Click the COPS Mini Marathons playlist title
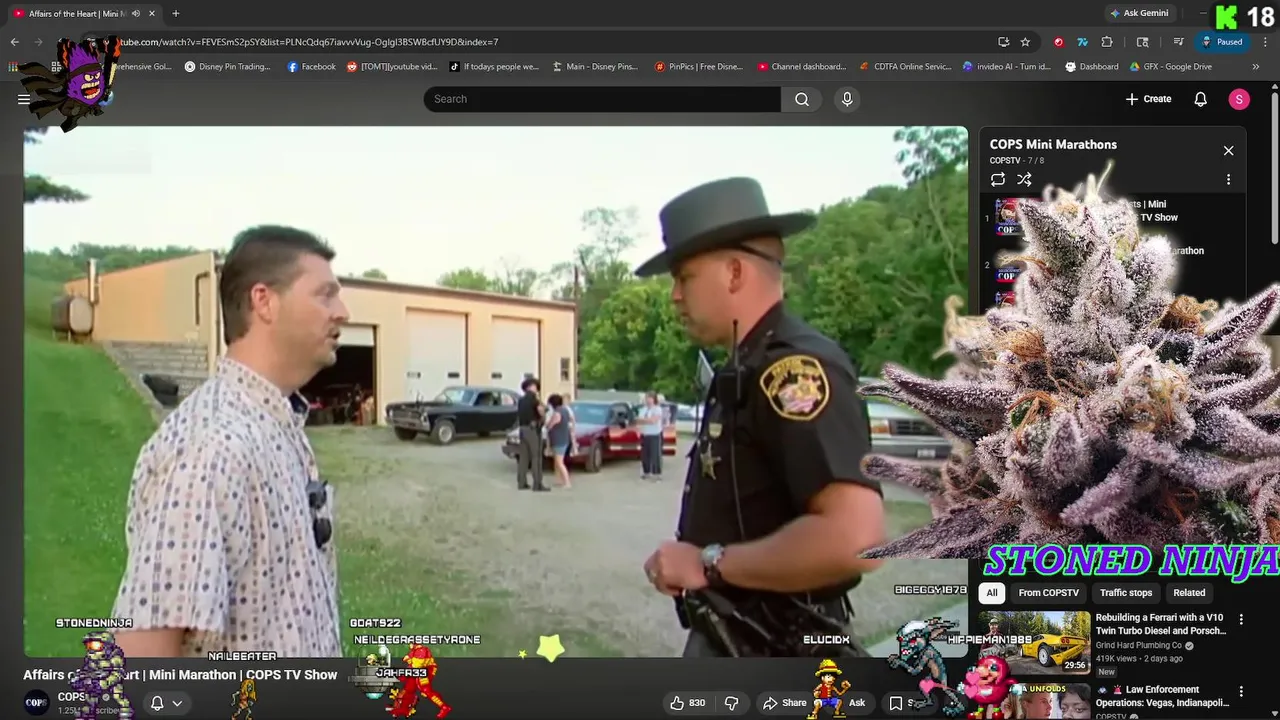Viewport: 1280px width, 720px height. pos(1053,145)
